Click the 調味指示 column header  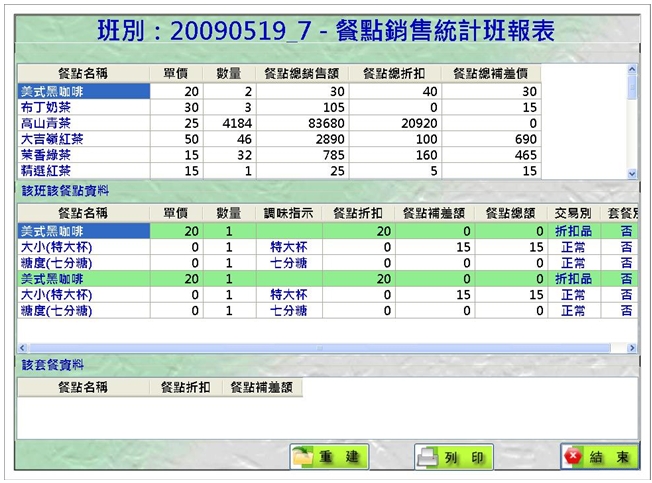(289, 213)
